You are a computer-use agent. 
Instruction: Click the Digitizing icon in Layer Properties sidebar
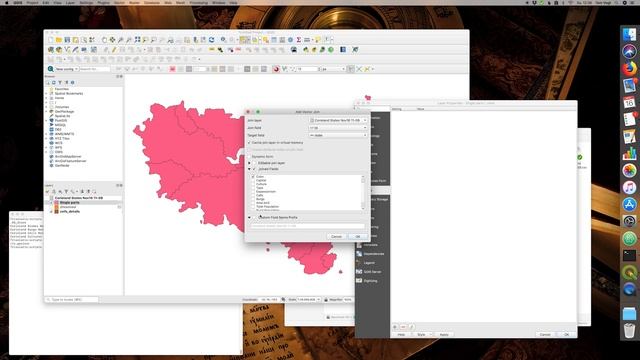click(x=359, y=281)
